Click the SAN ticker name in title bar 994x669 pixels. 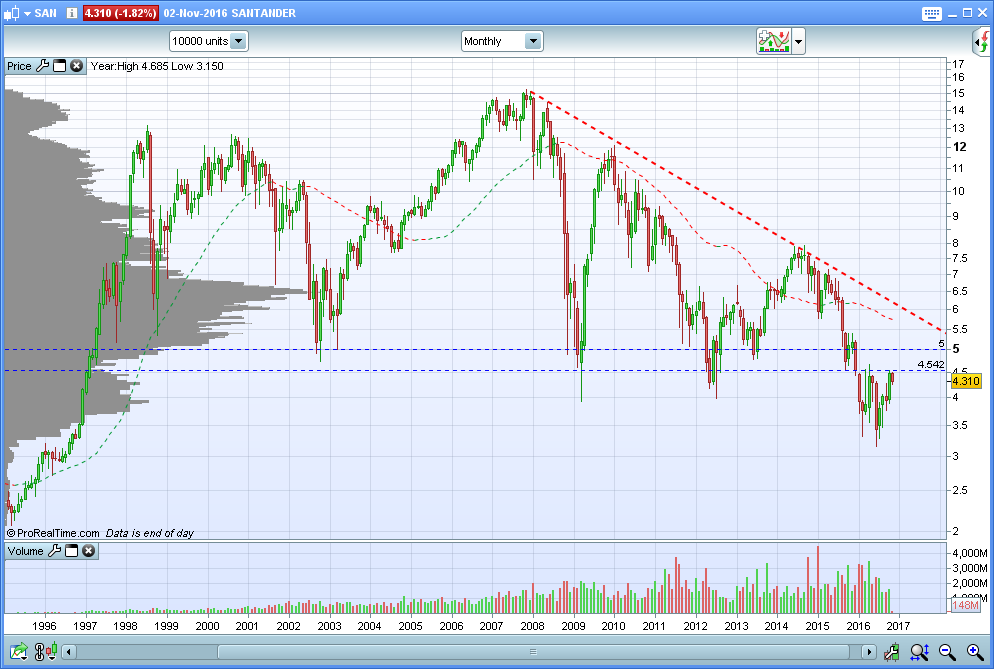(45, 13)
